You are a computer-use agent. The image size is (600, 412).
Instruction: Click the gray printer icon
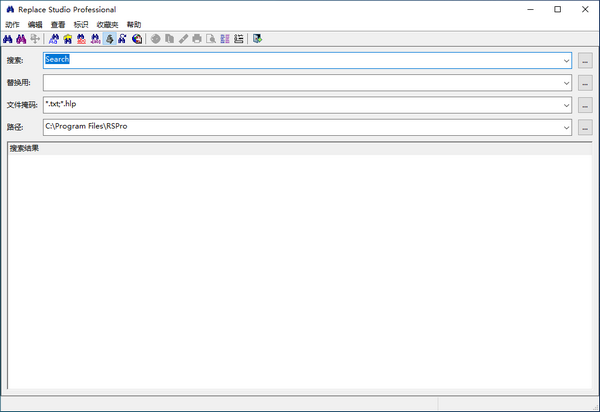[197, 39]
